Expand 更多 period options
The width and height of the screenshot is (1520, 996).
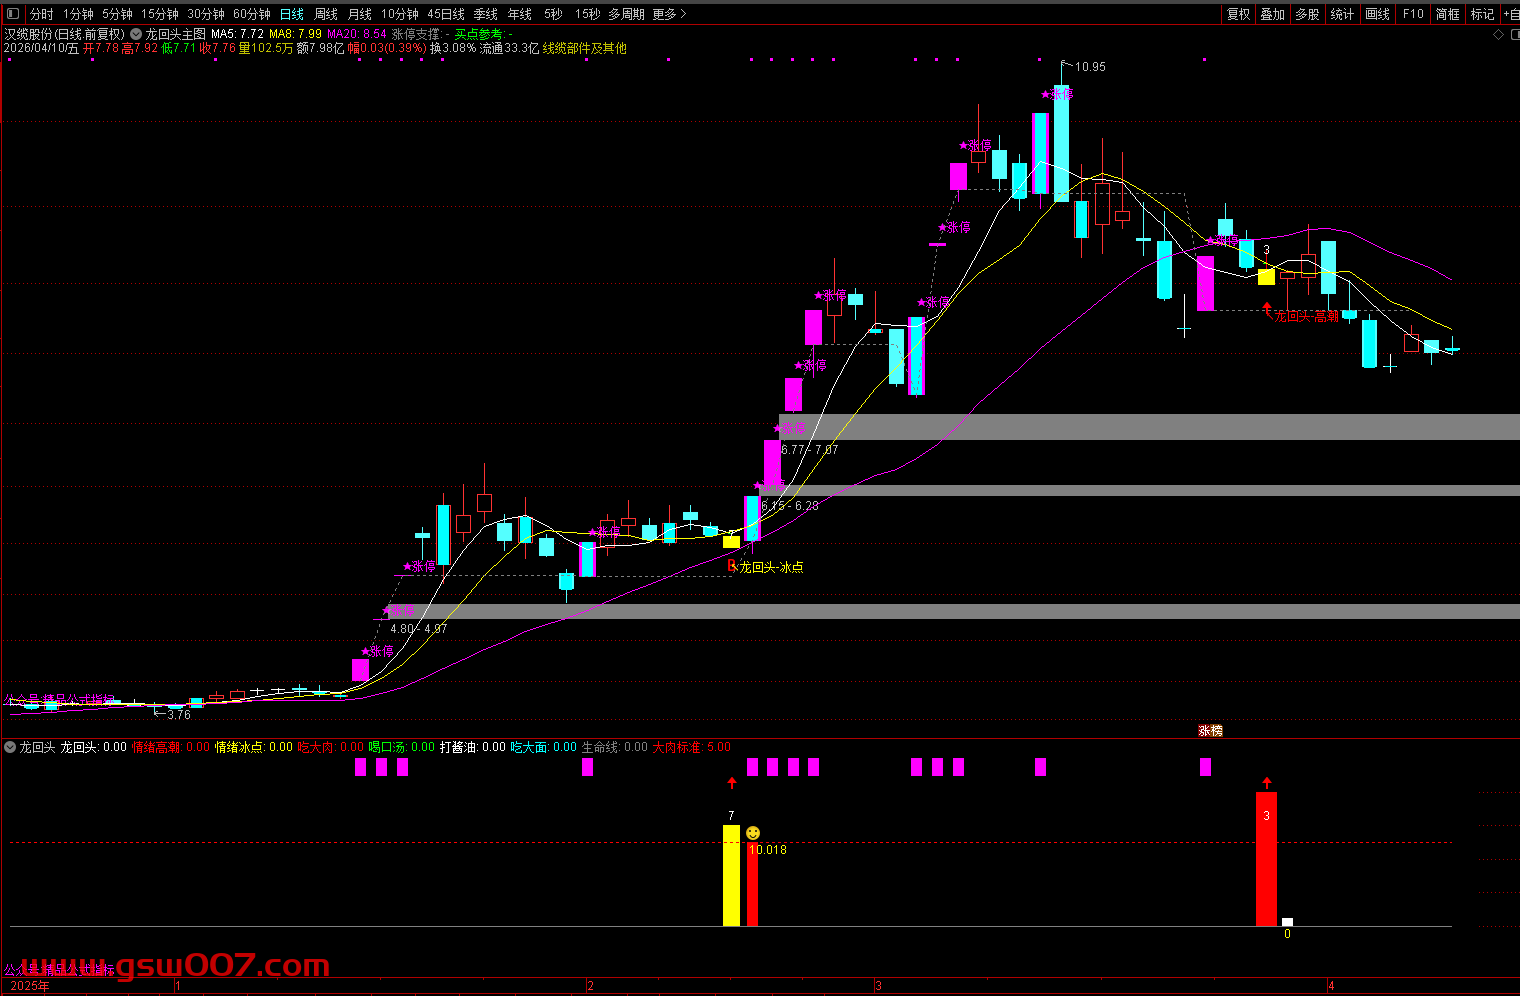click(668, 14)
